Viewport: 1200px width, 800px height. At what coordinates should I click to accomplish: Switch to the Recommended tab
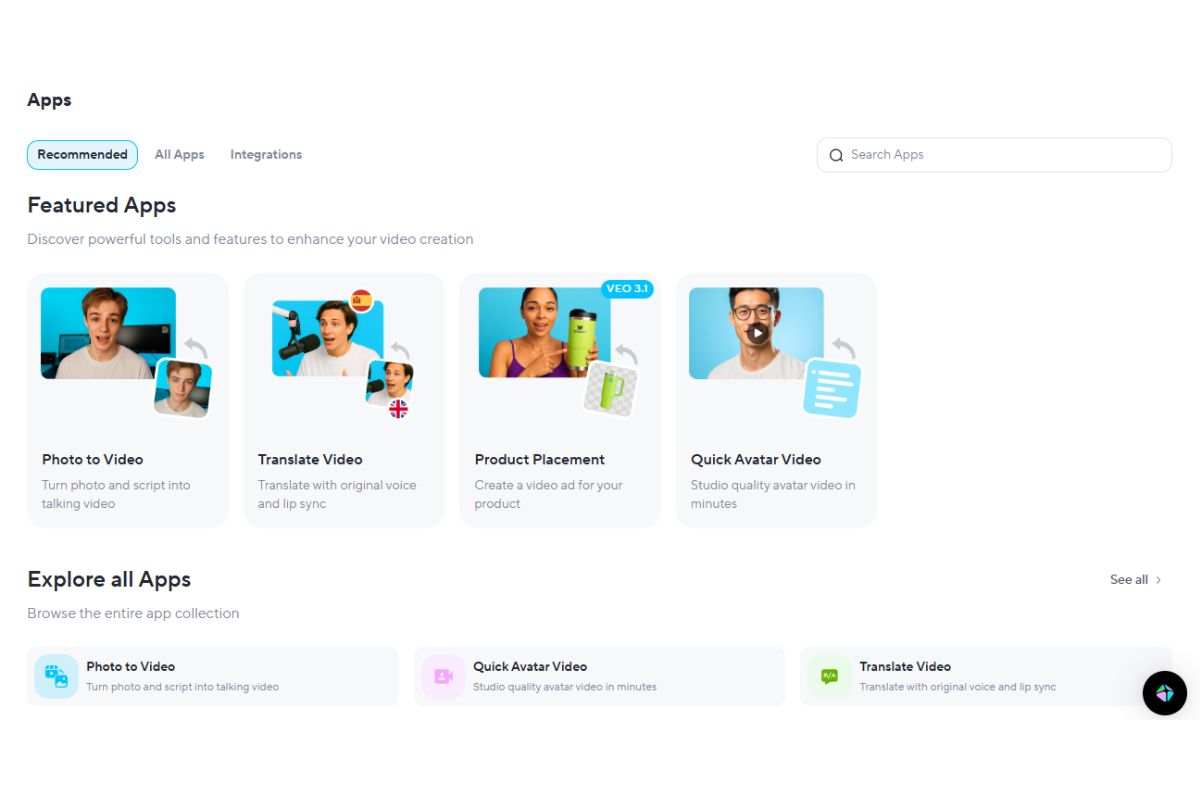coord(82,155)
